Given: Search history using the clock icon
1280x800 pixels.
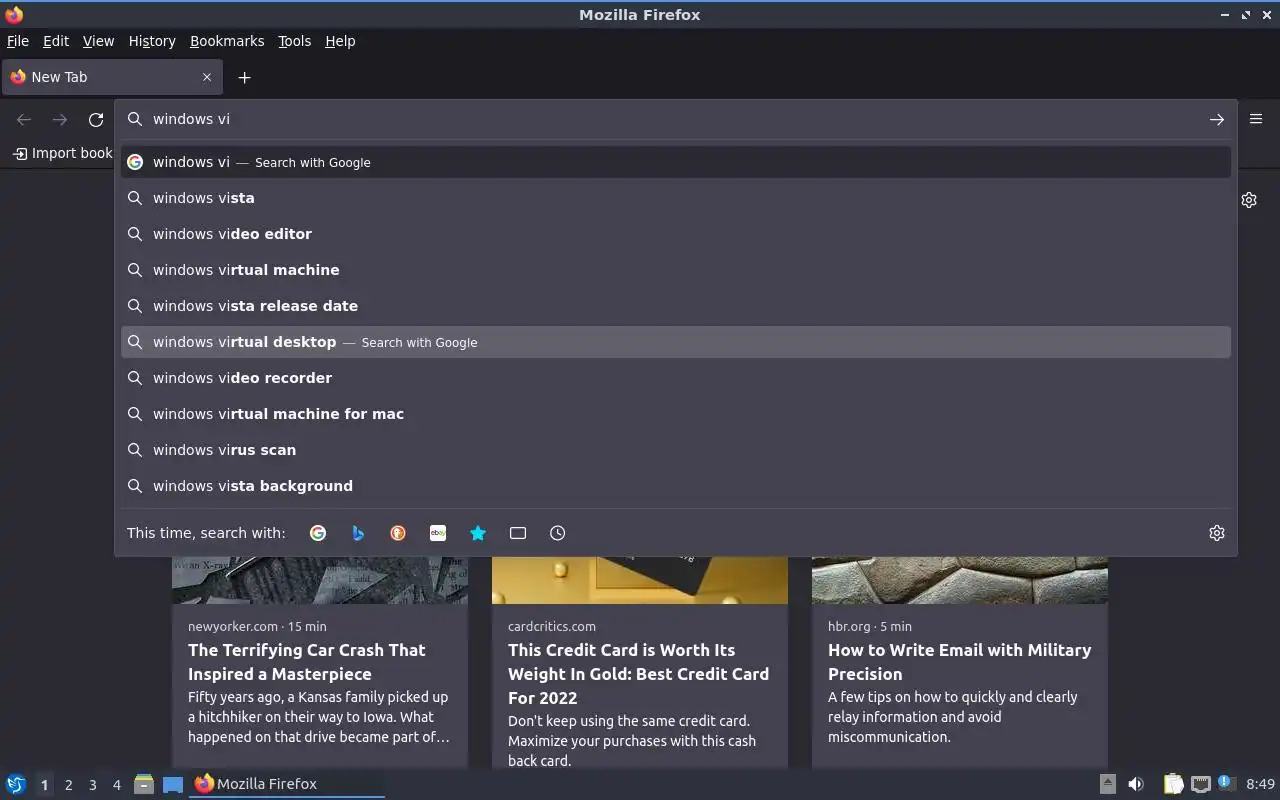Looking at the screenshot, I should pos(558,533).
